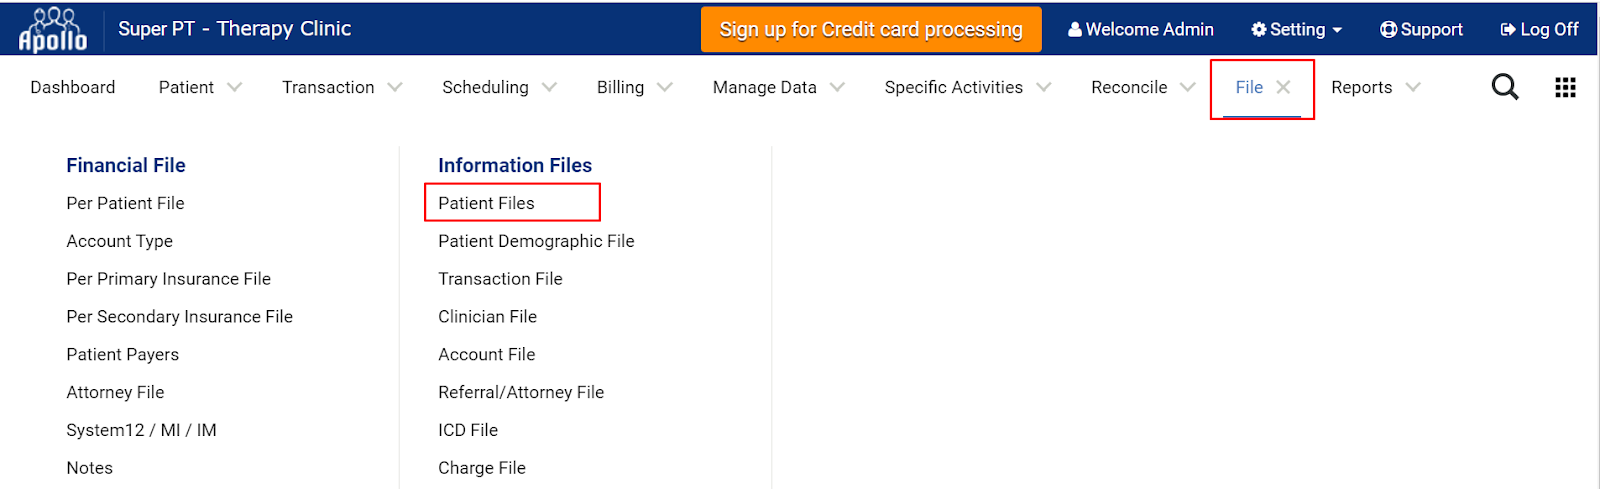Open Per Primary Insurance File
This screenshot has height=489, width=1600.
(168, 279)
